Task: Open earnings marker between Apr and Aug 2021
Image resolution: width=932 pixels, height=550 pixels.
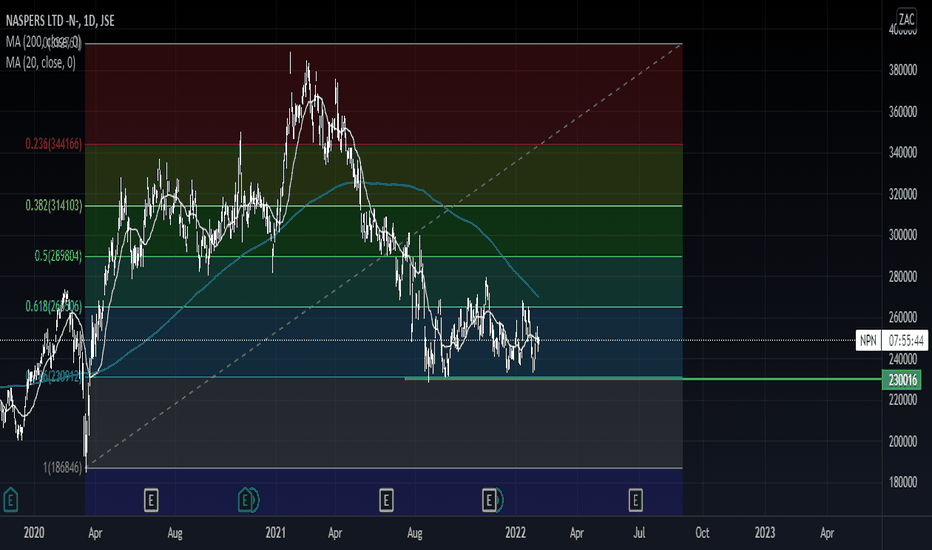Action: 386,501
